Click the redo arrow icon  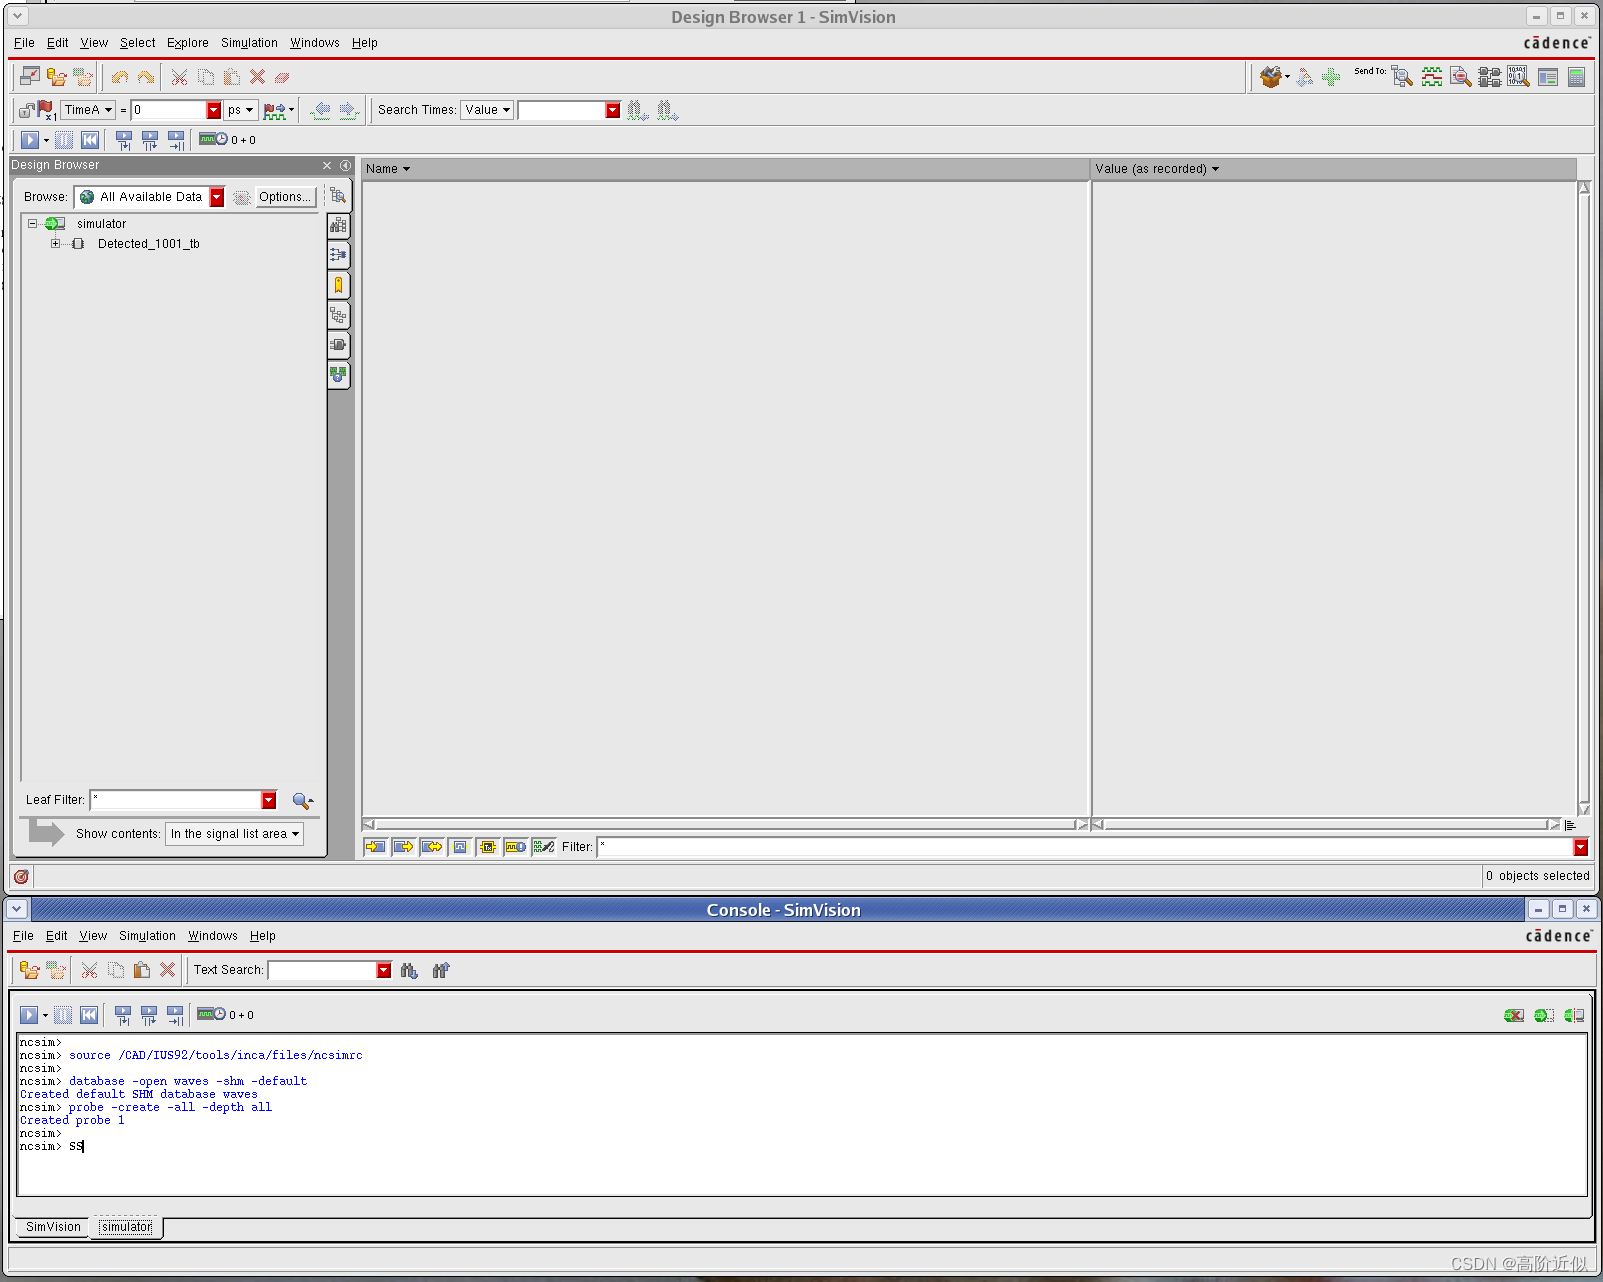146,77
